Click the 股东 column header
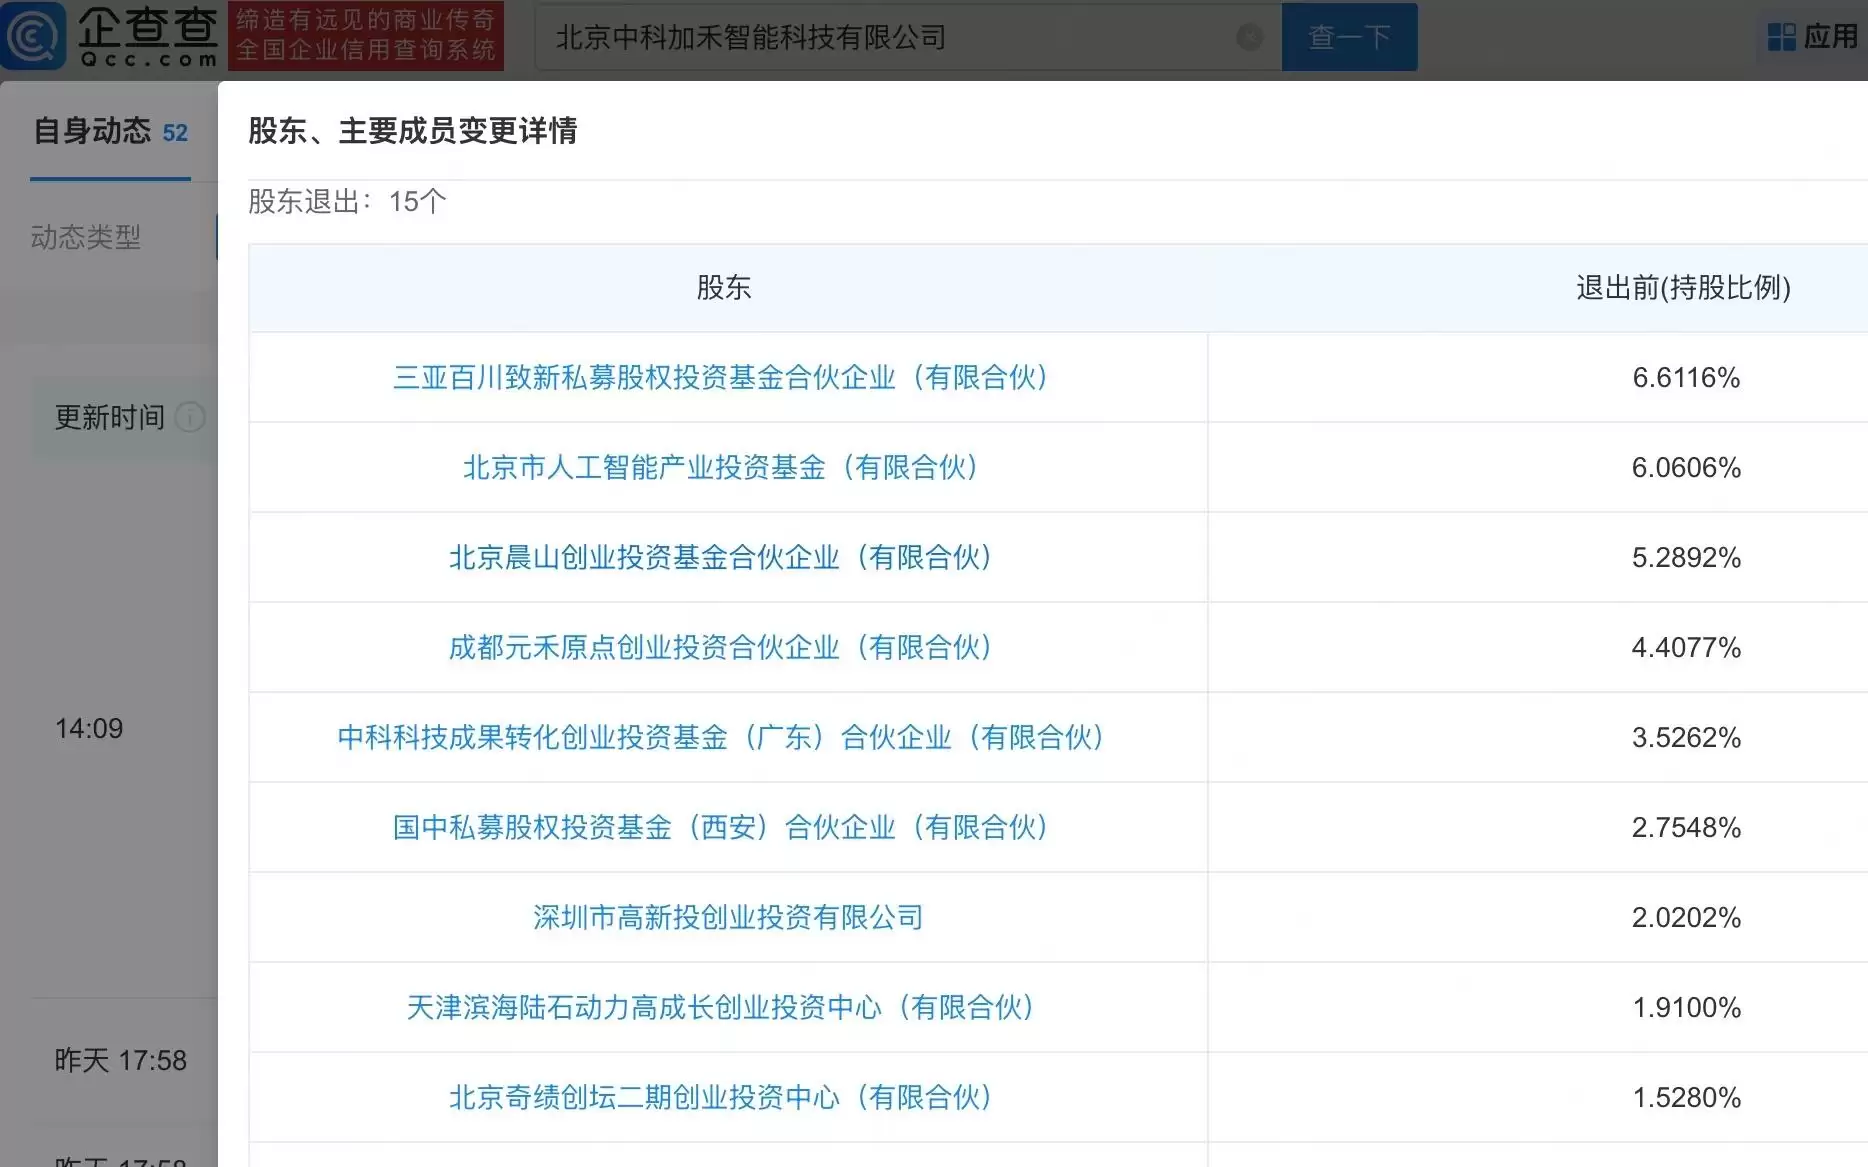The width and height of the screenshot is (1868, 1167). (724, 288)
